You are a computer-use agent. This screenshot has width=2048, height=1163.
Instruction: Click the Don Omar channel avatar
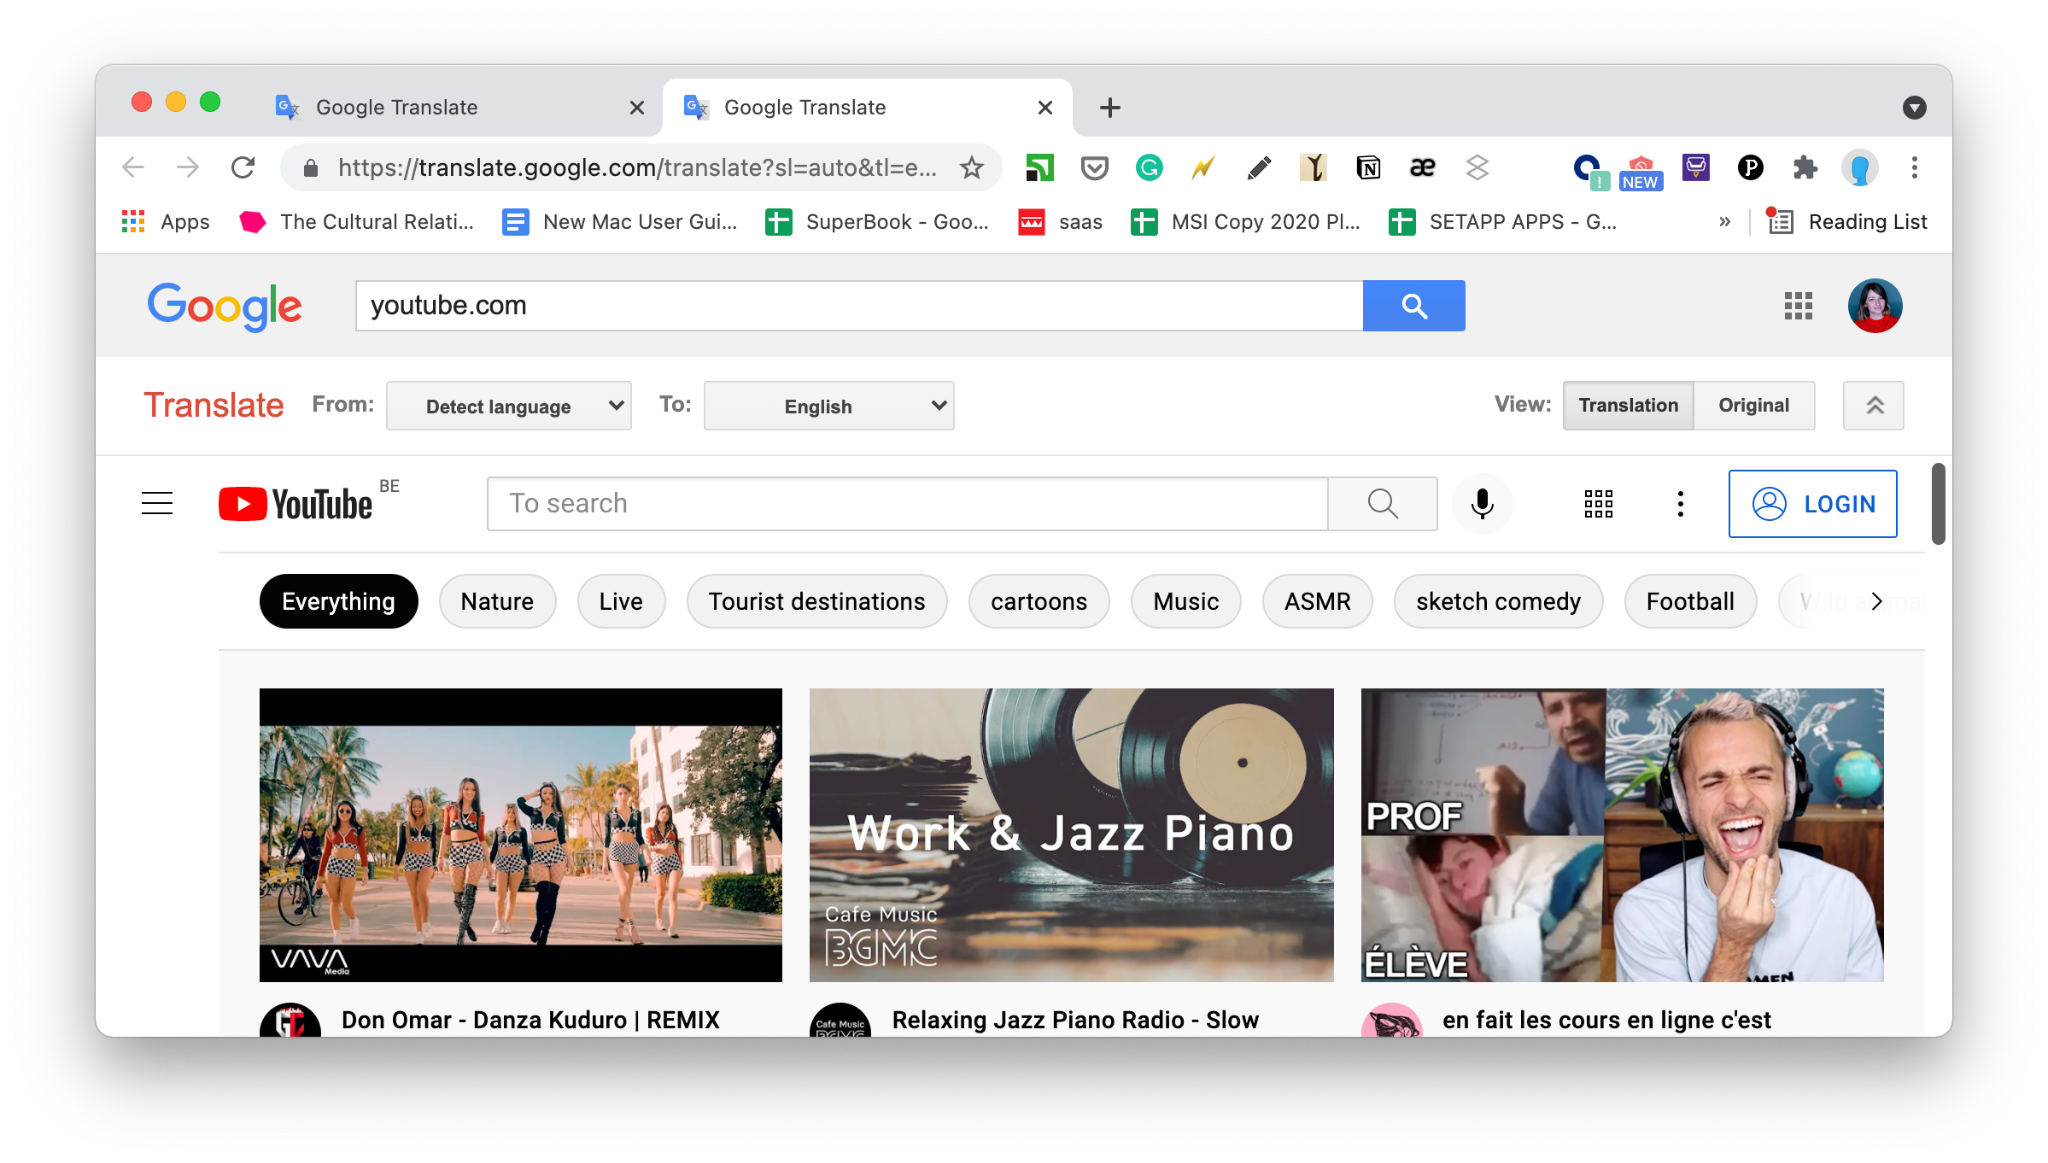(290, 1020)
